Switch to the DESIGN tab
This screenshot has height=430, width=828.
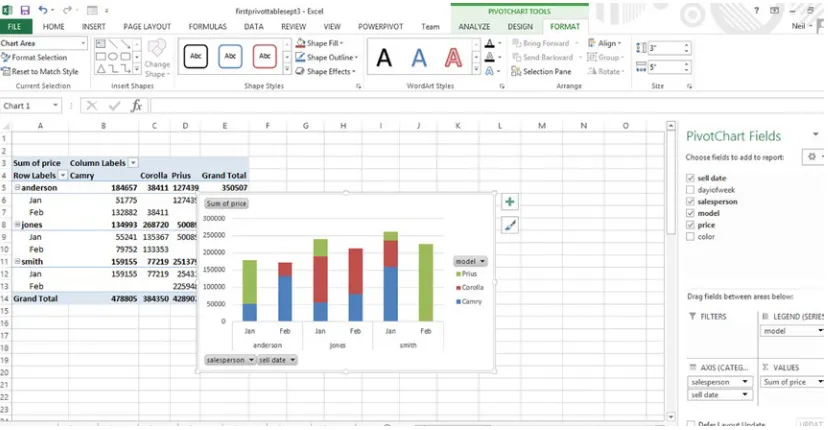pyautogui.click(x=520, y=26)
